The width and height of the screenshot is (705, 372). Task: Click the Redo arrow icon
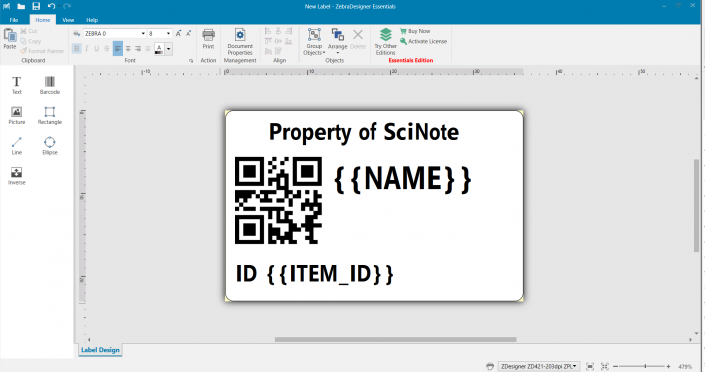[x=67, y=6]
